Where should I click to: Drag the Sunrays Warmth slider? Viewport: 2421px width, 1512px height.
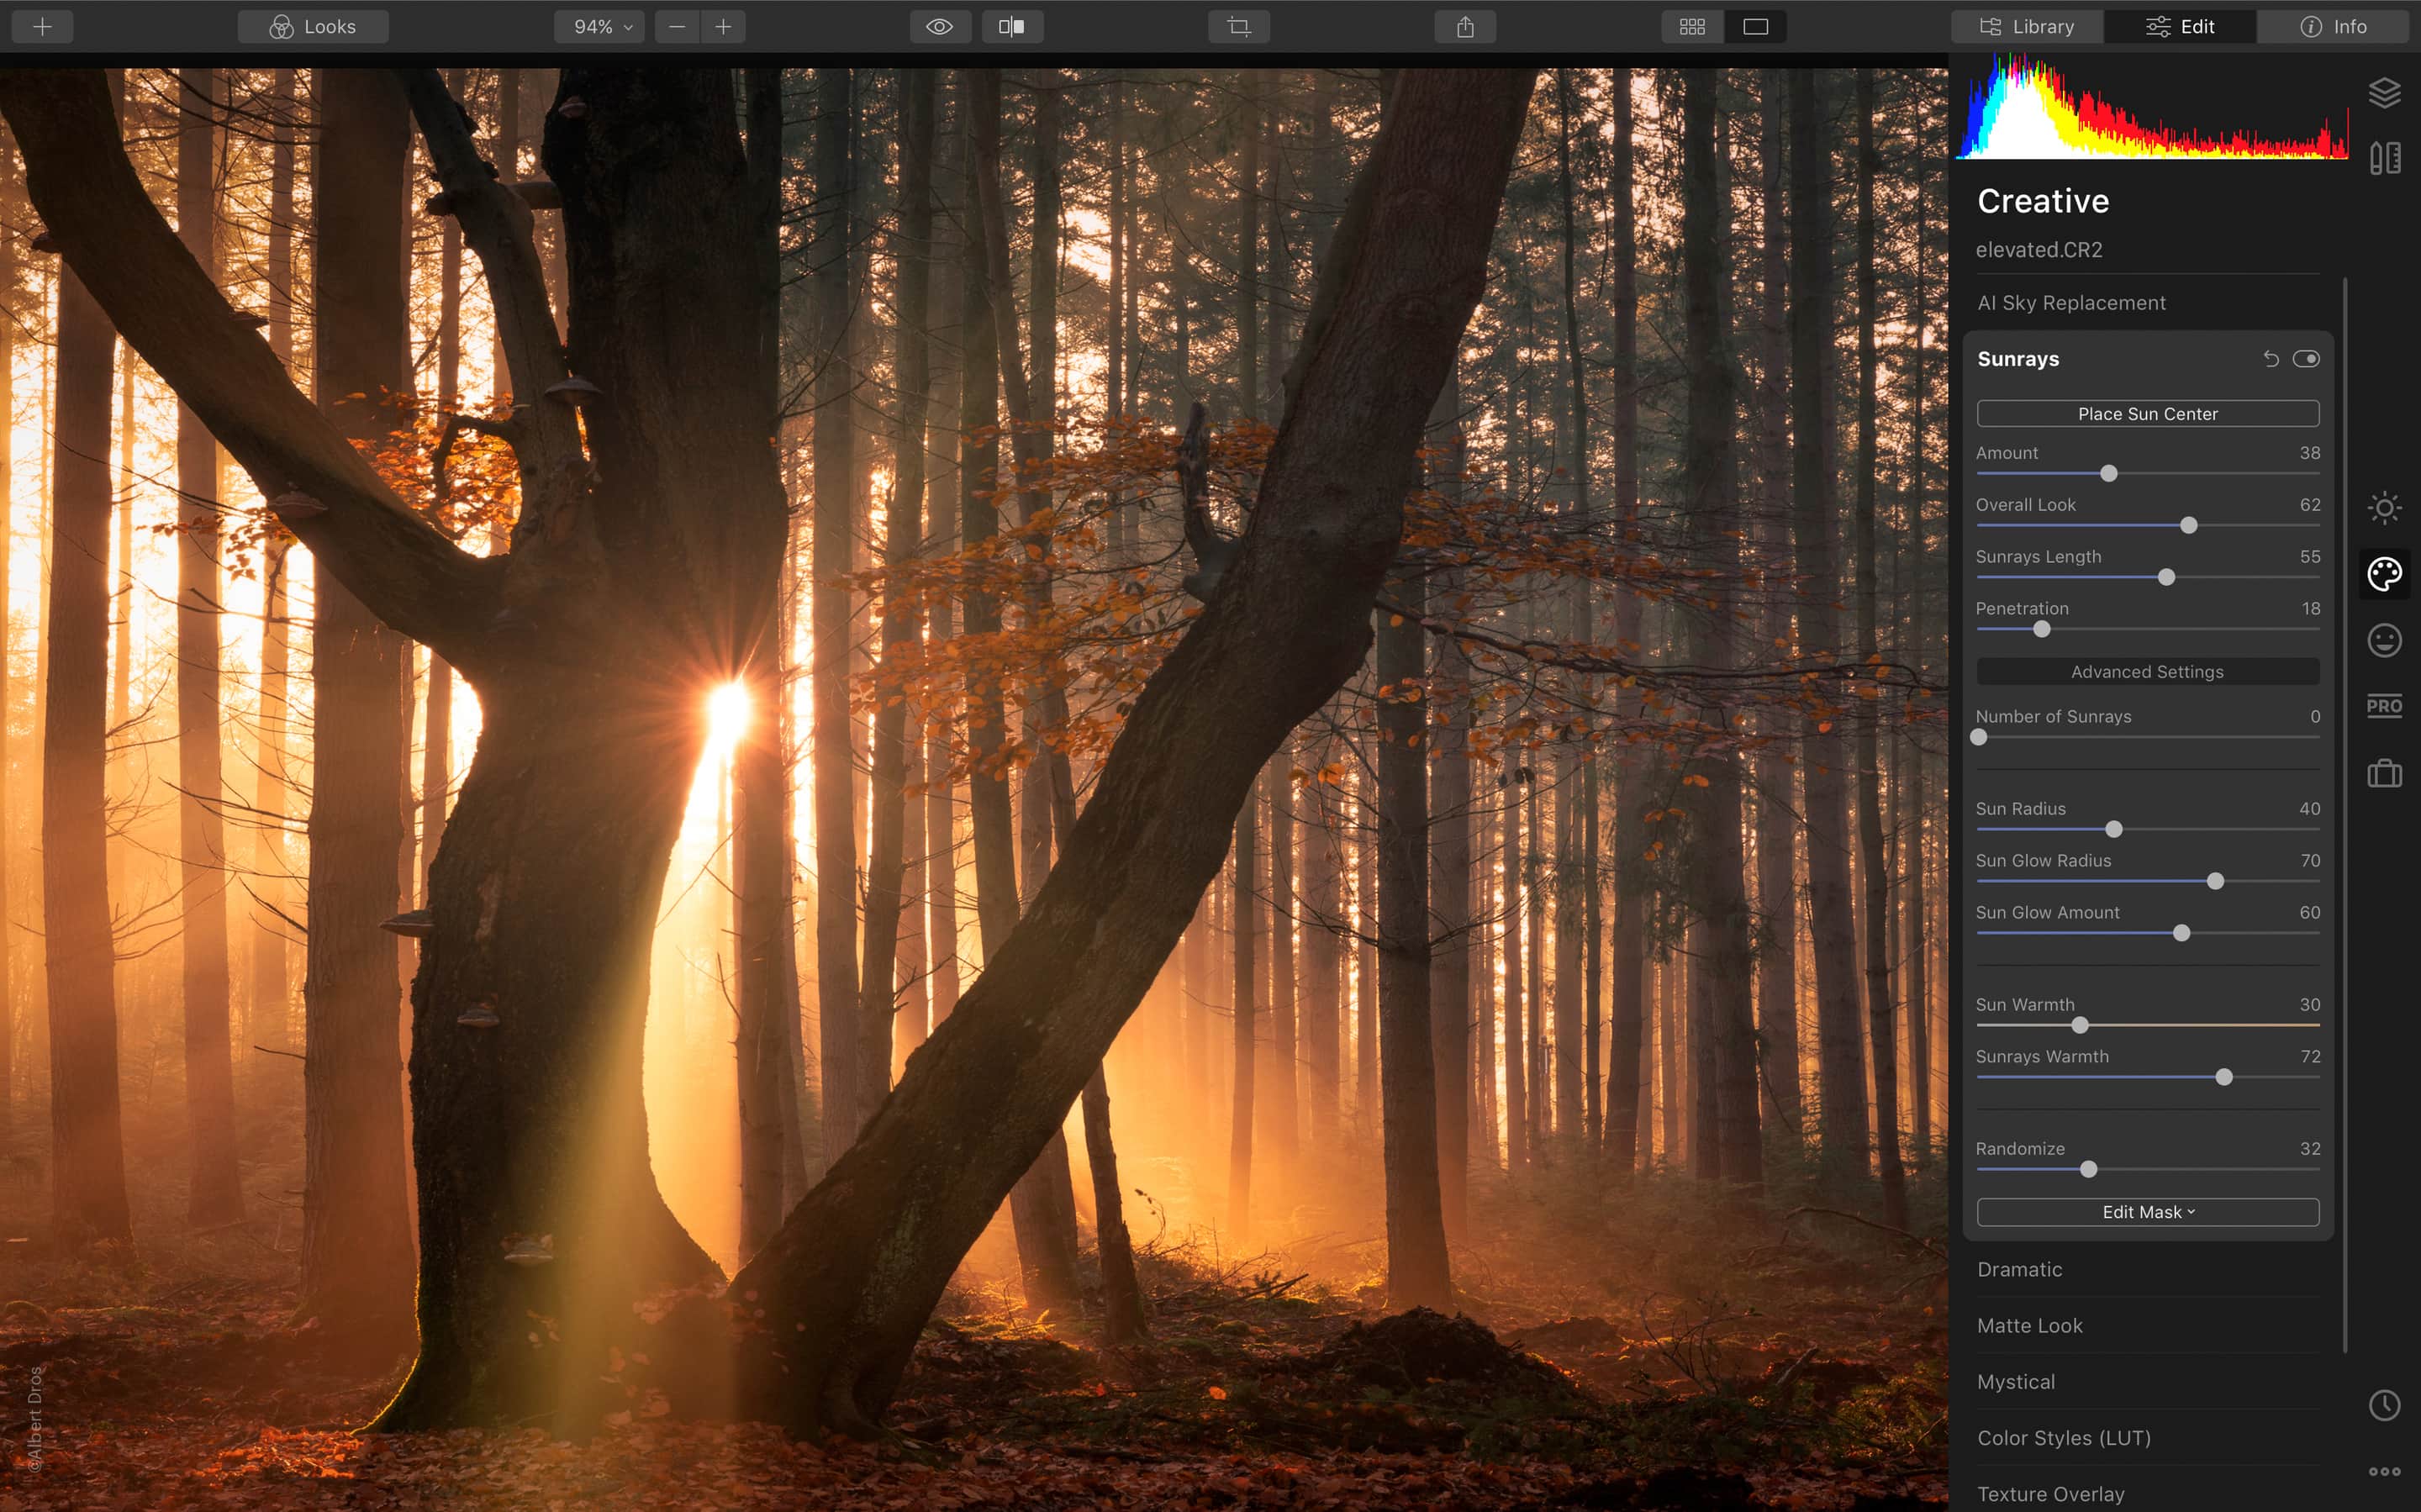tap(2224, 1077)
